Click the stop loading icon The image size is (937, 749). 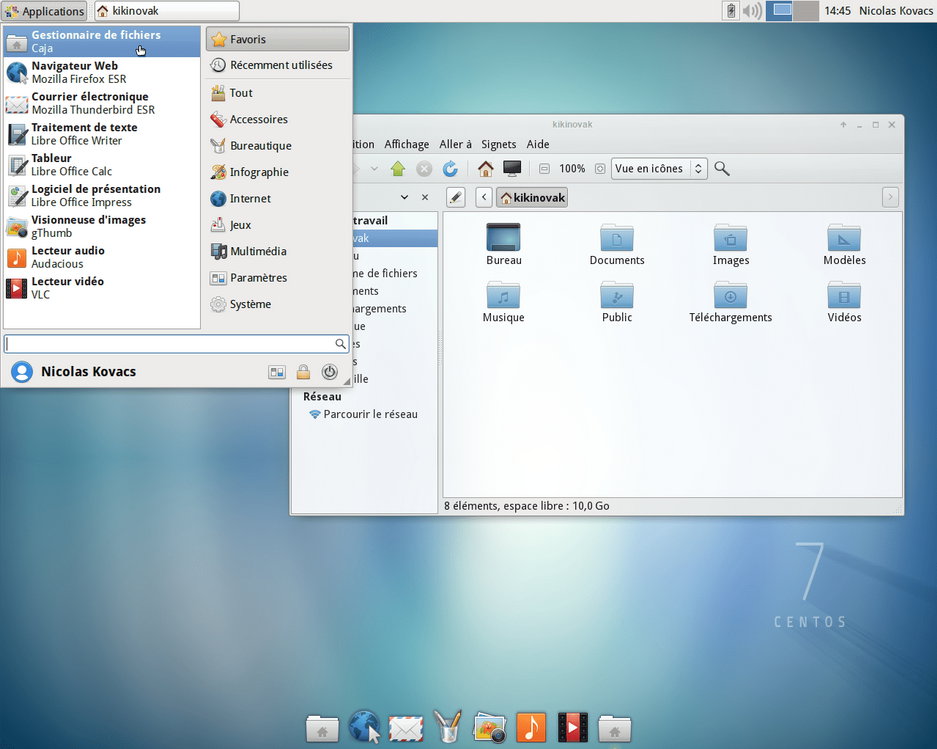coord(424,169)
